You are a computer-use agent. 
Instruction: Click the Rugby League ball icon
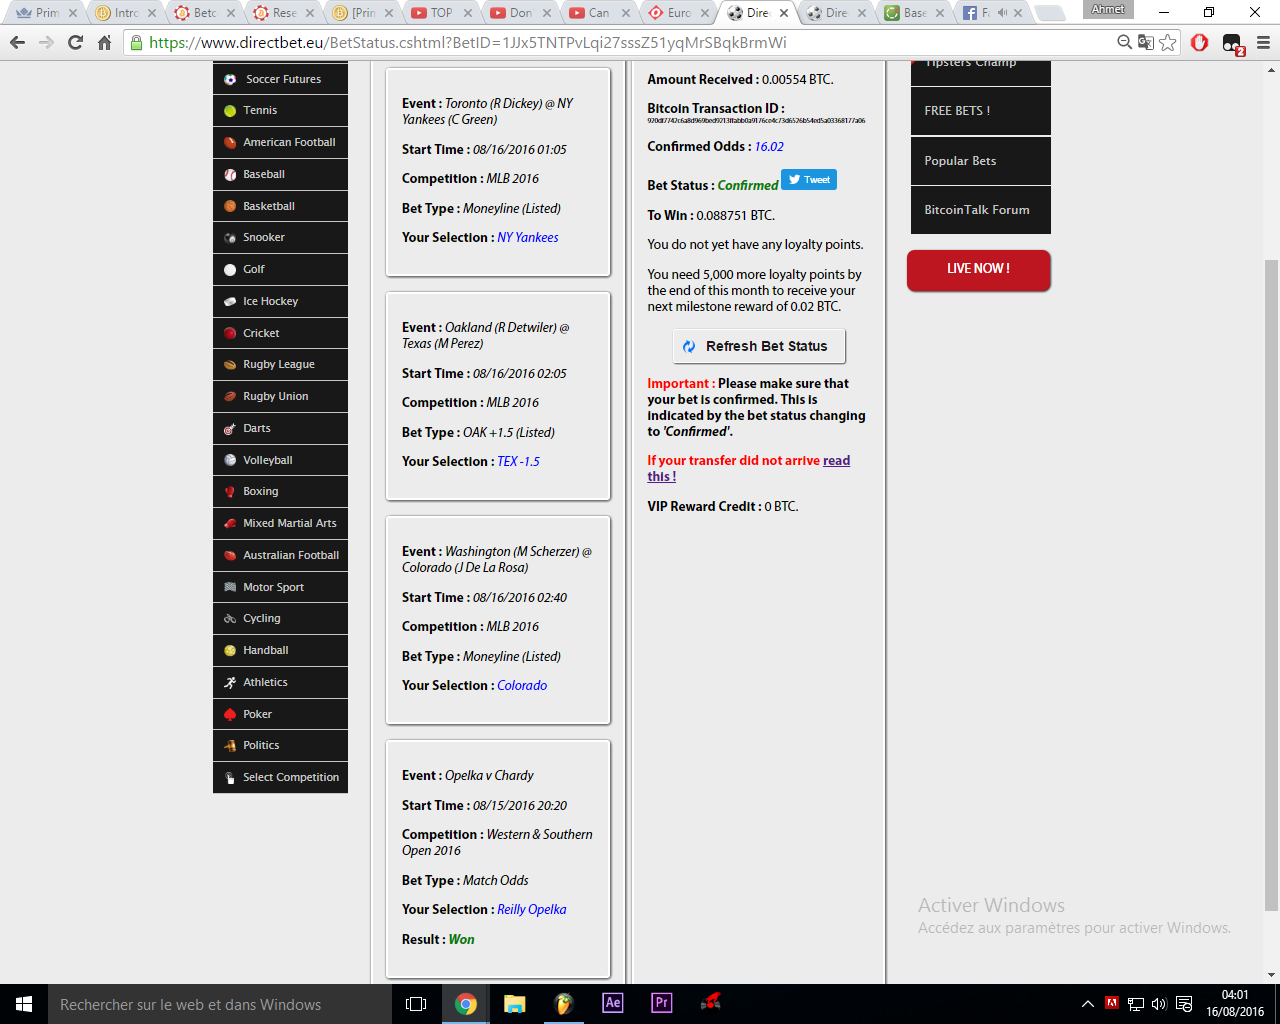(230, 365)
